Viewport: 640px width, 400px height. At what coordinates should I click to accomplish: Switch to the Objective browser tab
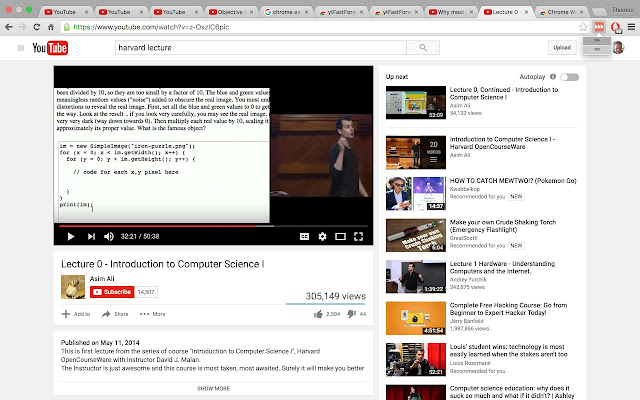[231, 12]
